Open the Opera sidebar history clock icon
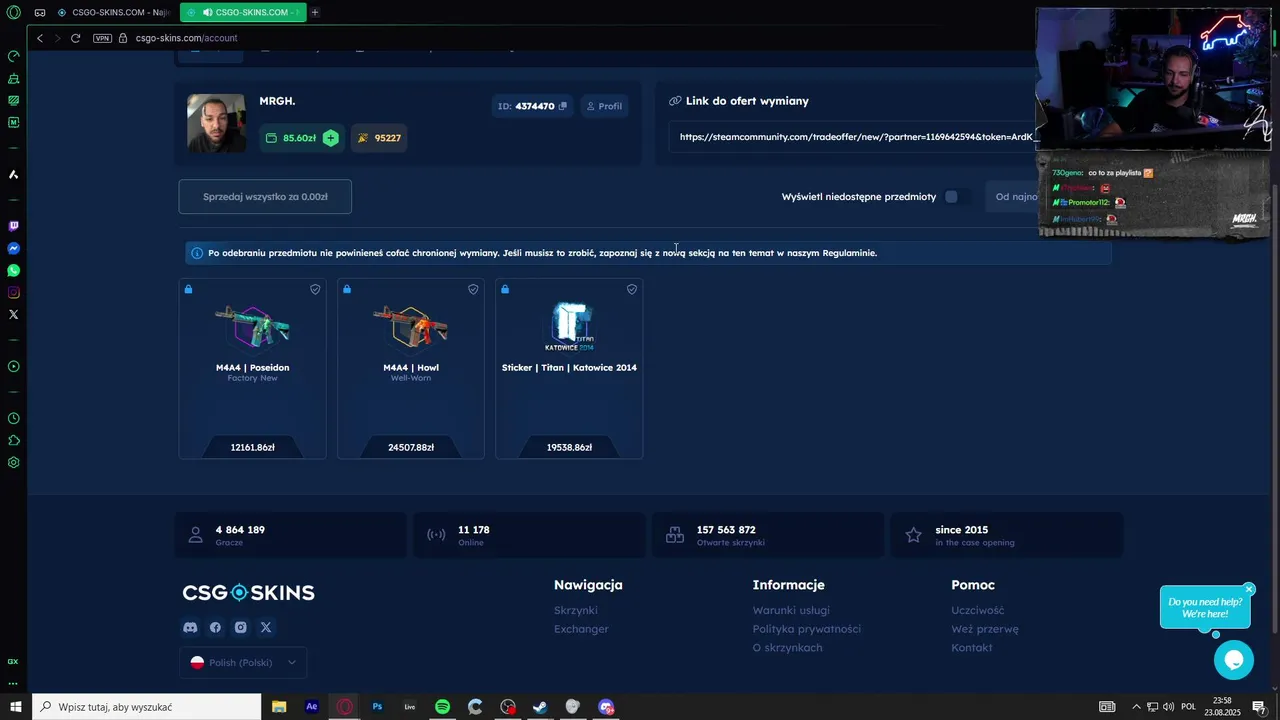The image size is (1280, 720). (13, 419)
